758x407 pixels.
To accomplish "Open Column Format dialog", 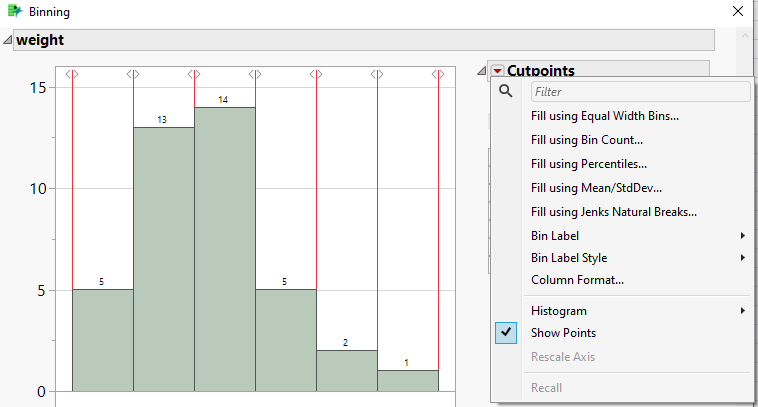I will click(x=577, y=280).
